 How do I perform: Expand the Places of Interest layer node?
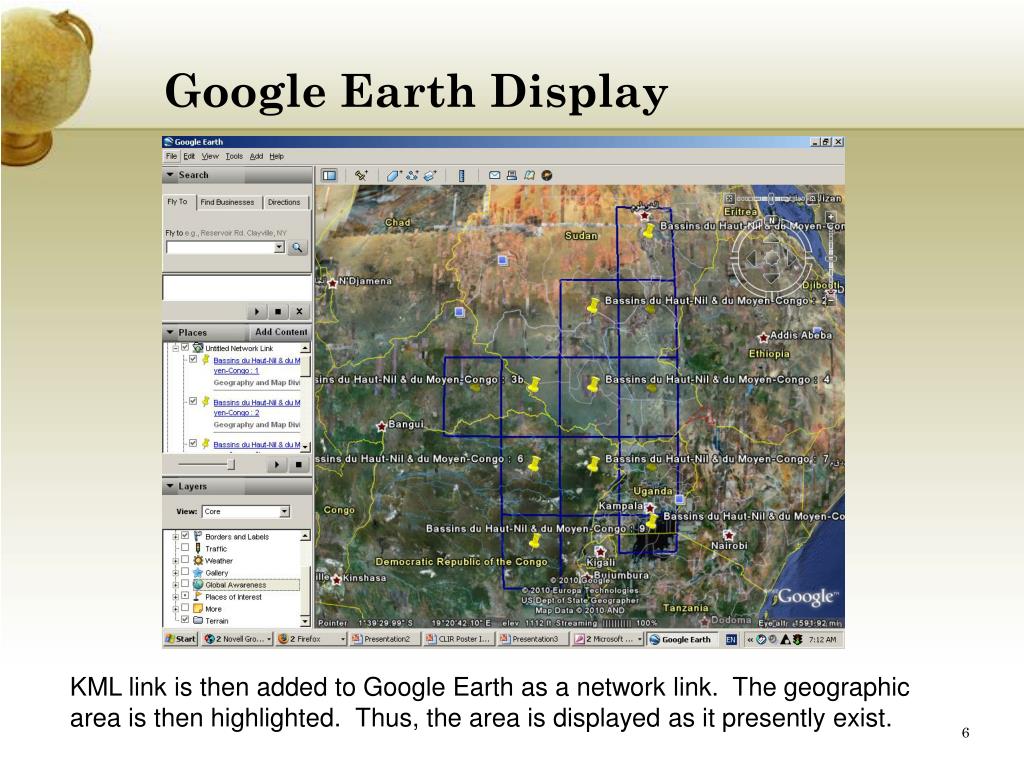[x=175, y=596]
